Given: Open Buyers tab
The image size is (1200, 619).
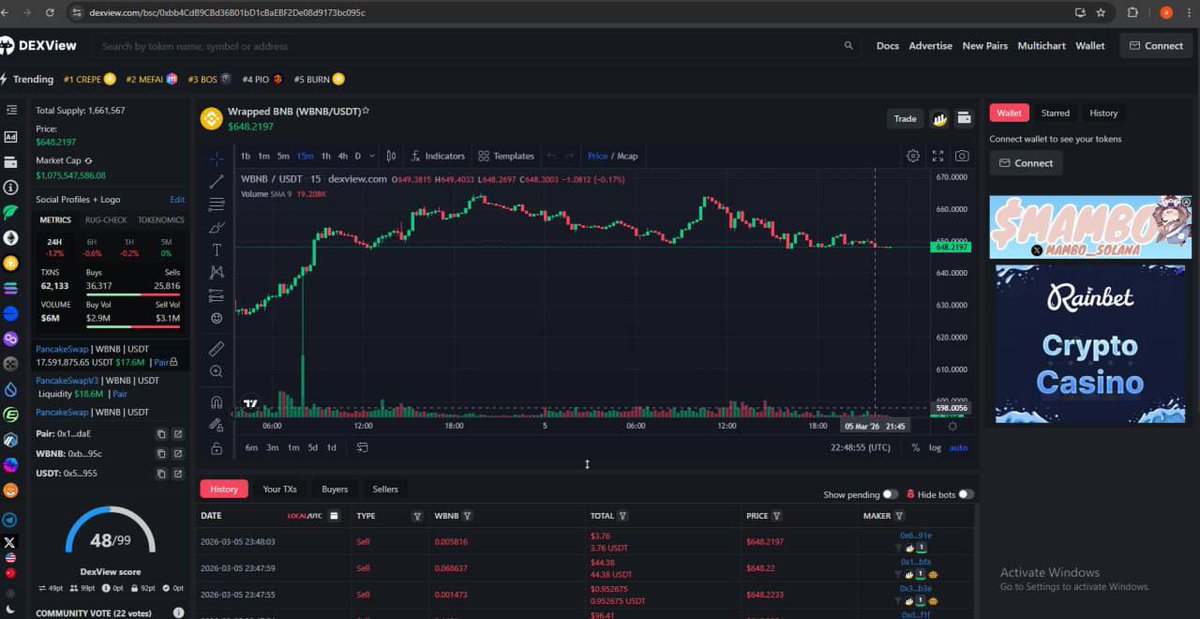Looking at the screenshot, I should 335,489.
